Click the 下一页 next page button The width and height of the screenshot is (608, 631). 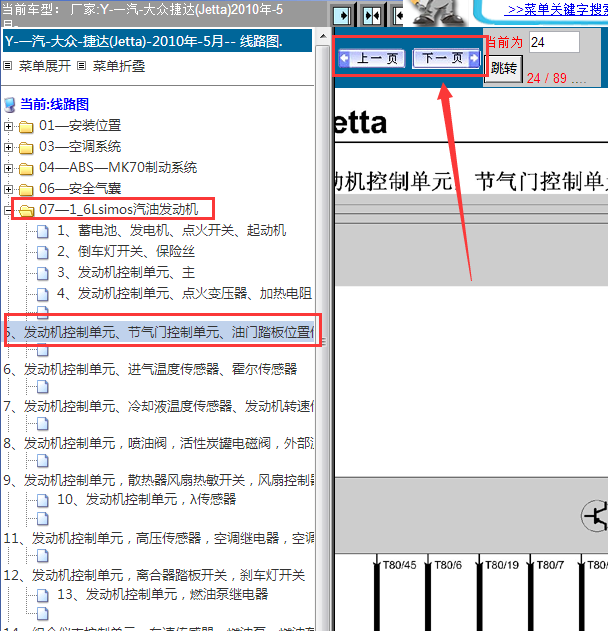(446, 58)
